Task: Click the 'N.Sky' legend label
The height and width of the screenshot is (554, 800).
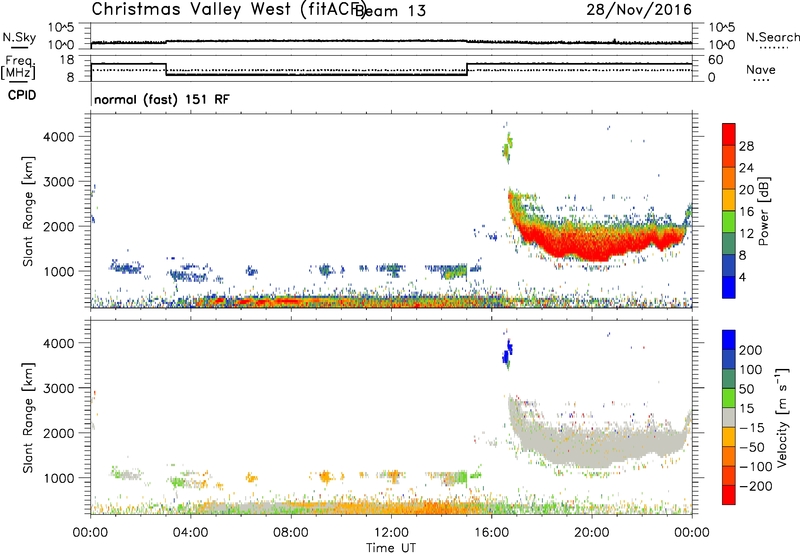Action: tap(19, 37)
